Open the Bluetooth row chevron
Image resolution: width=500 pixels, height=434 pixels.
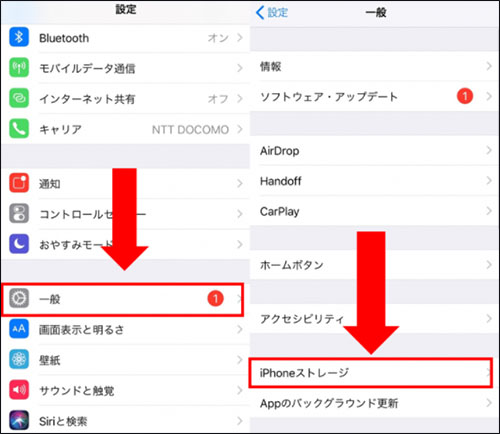[240, 37]
